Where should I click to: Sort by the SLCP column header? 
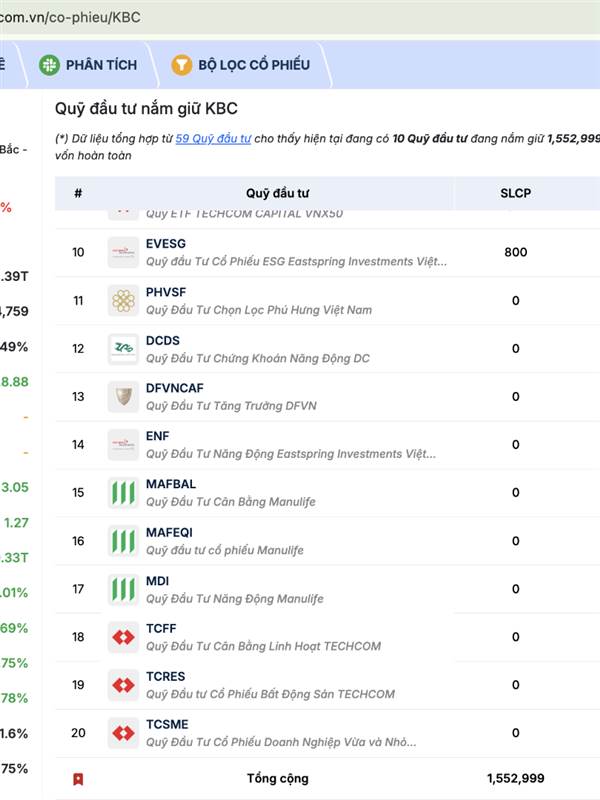[516, 193]
